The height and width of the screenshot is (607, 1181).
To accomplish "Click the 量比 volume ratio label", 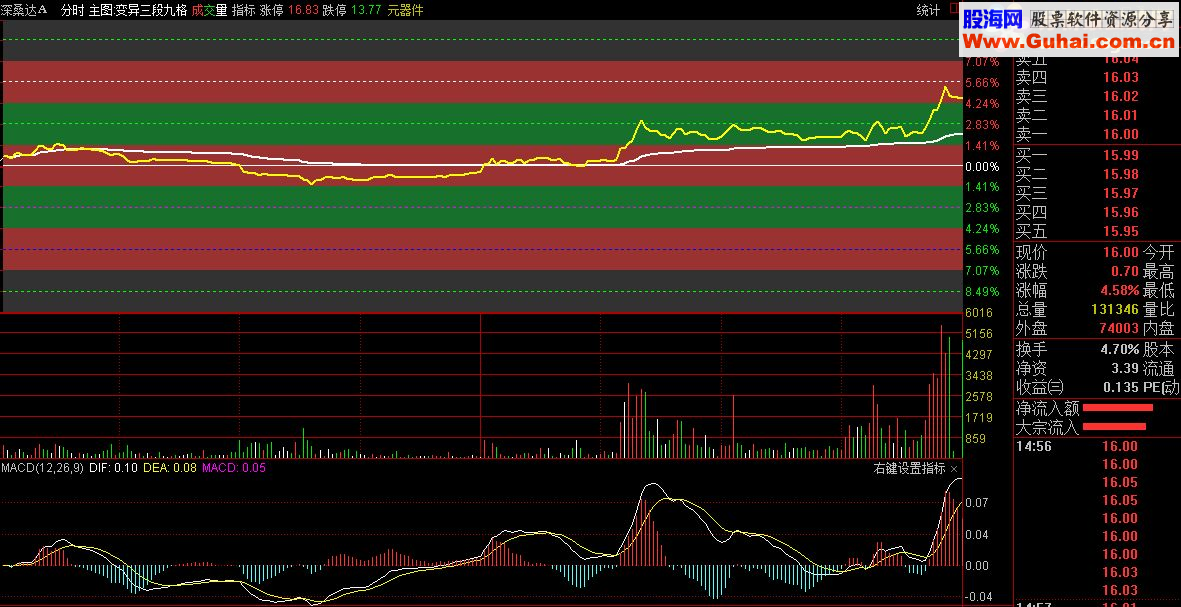I will [1158, 310].
